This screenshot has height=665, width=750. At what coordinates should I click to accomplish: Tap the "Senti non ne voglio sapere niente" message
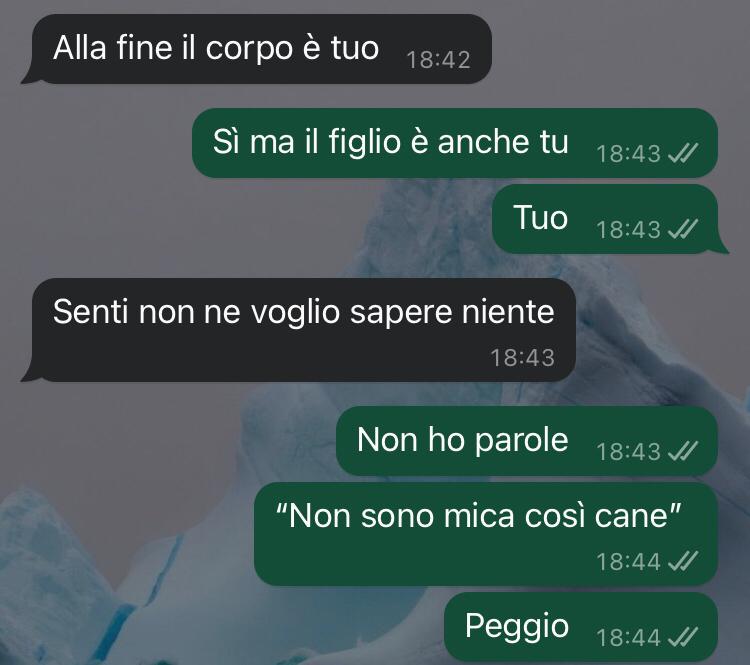click(x=298, y=330)
